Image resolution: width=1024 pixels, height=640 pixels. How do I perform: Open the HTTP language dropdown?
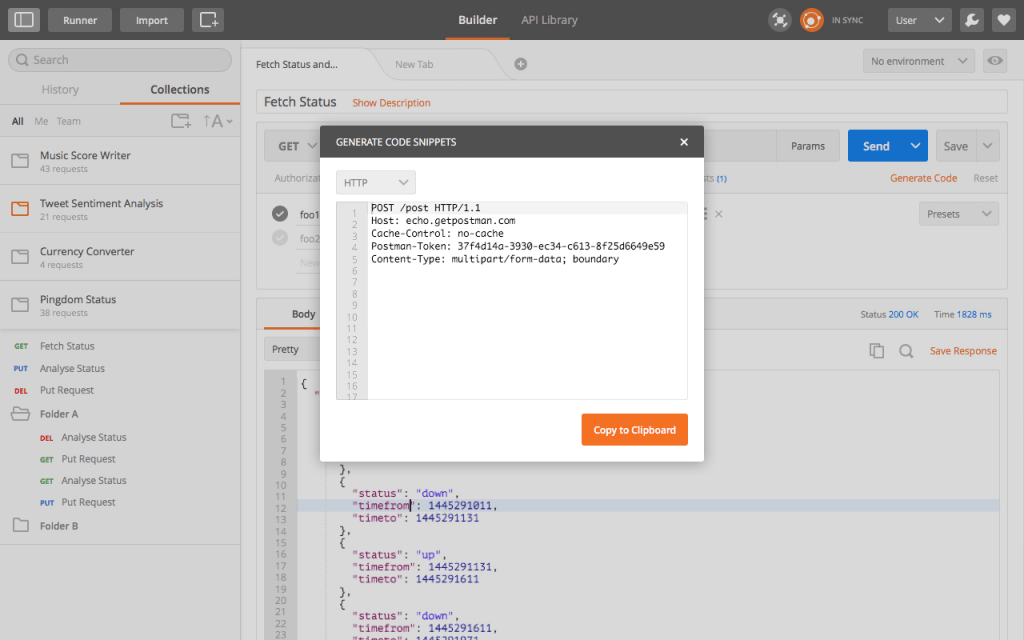point(375,182)
